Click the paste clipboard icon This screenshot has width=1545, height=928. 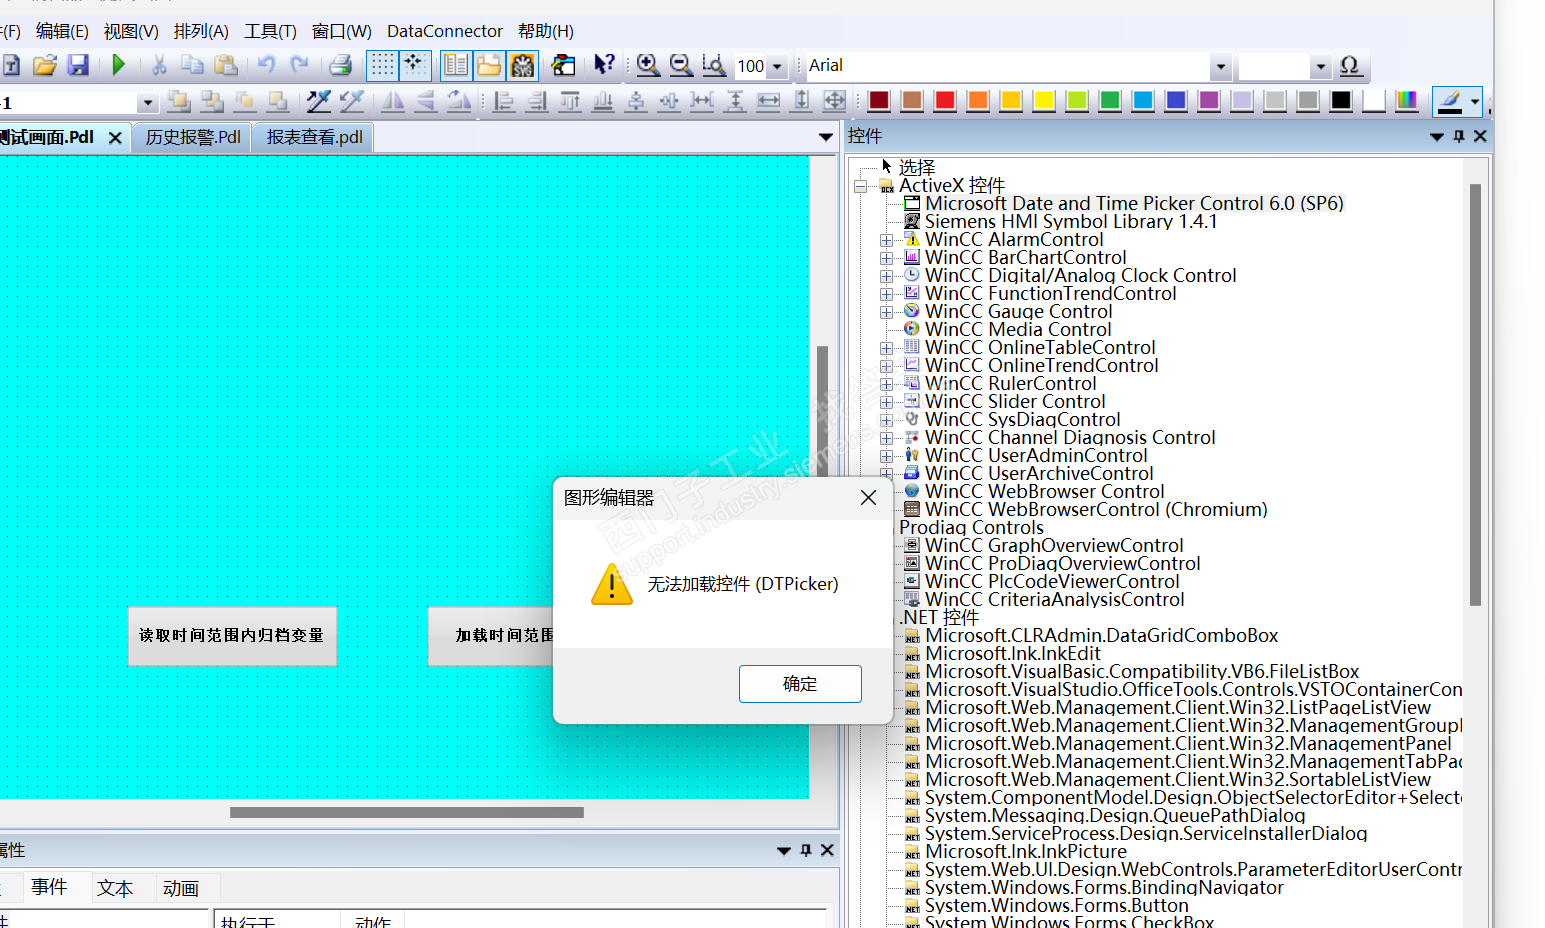click(x=227, y=66)
